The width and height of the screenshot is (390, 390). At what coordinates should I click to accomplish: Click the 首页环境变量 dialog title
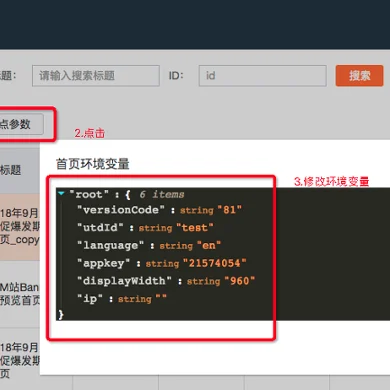point(92,164)
